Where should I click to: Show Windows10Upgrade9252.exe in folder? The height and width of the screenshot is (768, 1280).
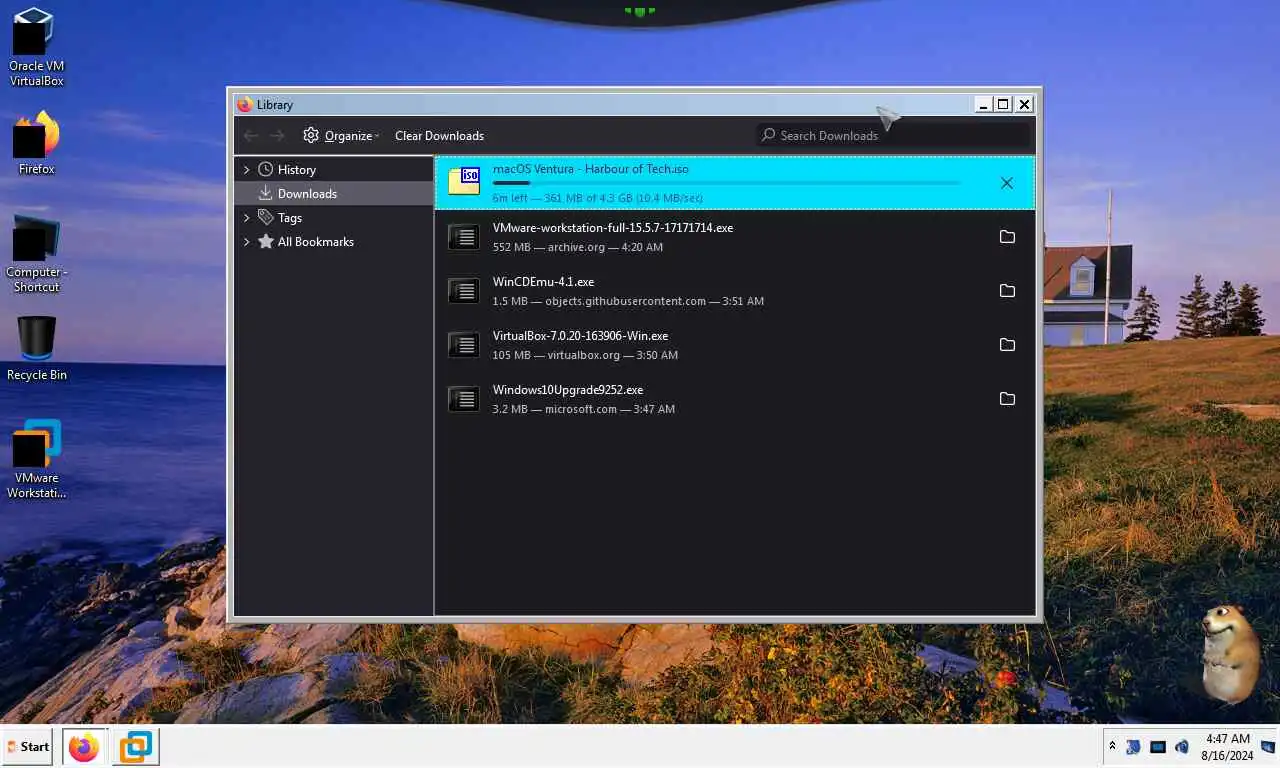point(1007,399)
